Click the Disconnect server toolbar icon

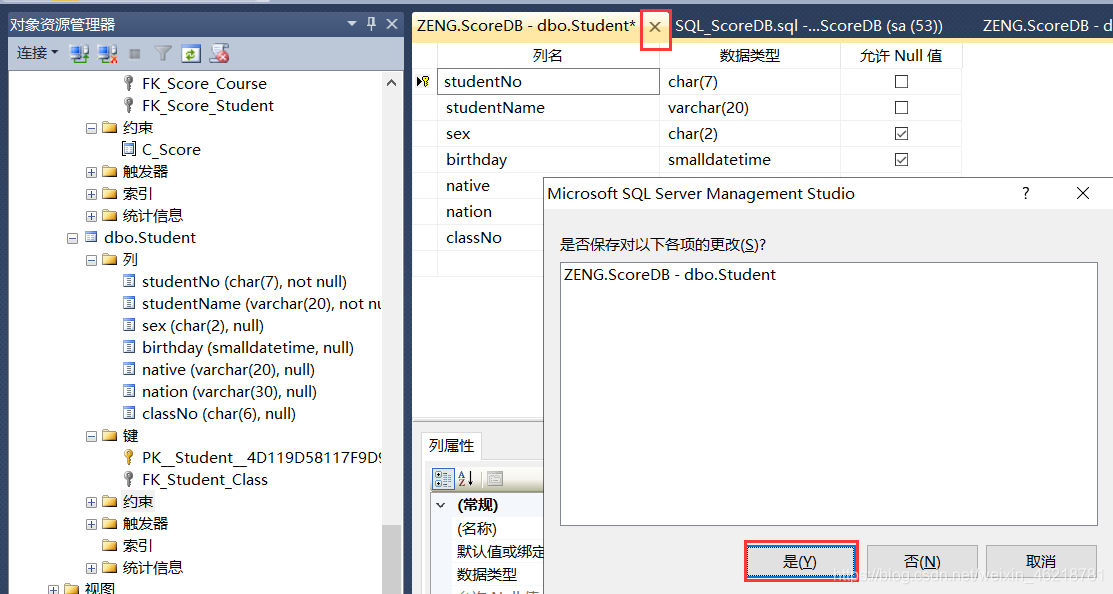(x=107, y=54)
